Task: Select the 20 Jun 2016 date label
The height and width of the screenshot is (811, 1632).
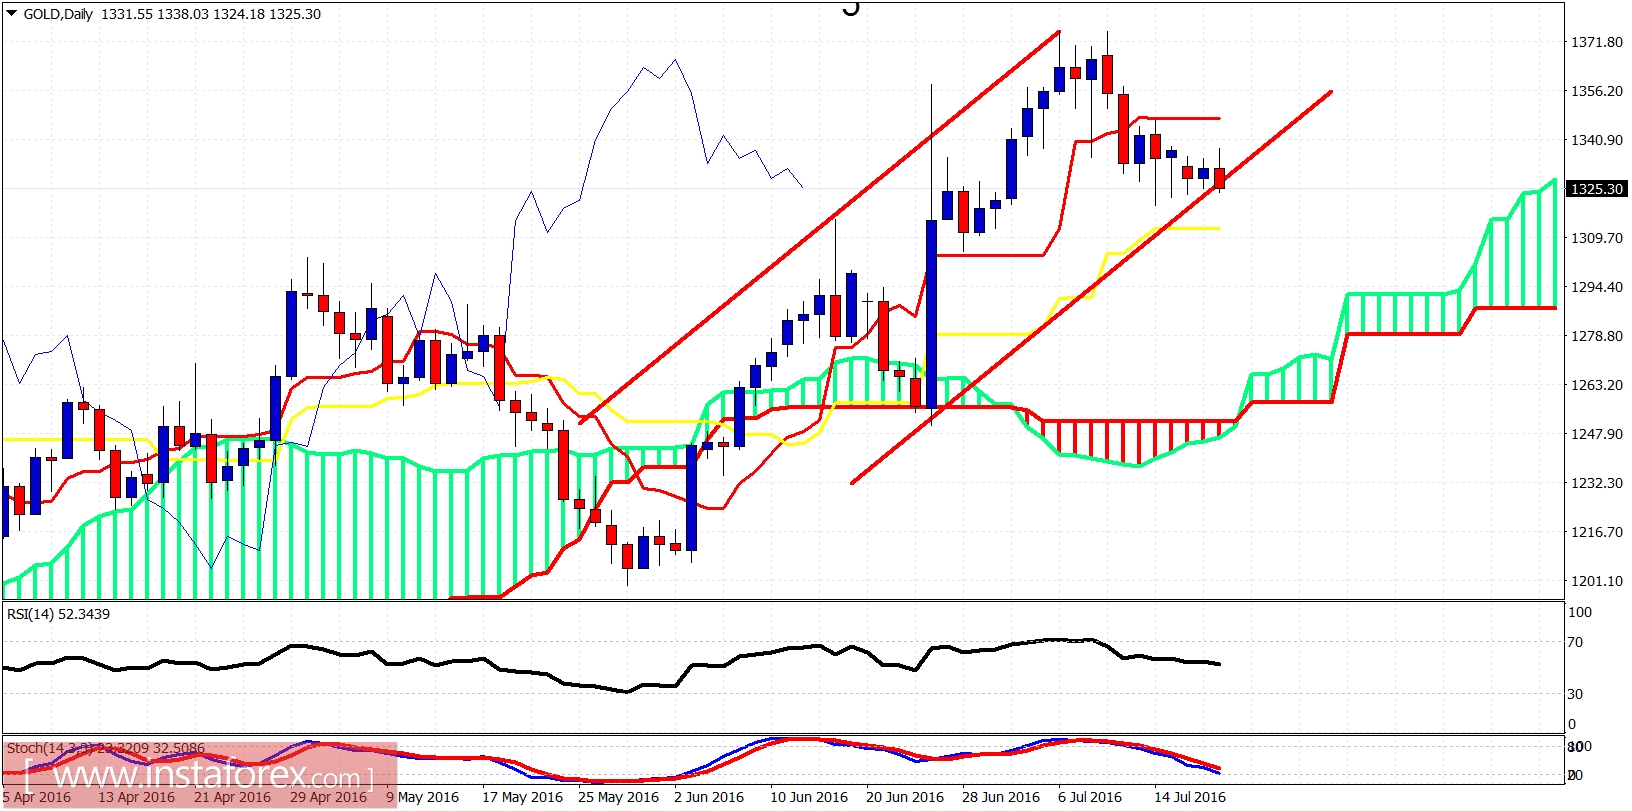Action: (905, 797)
